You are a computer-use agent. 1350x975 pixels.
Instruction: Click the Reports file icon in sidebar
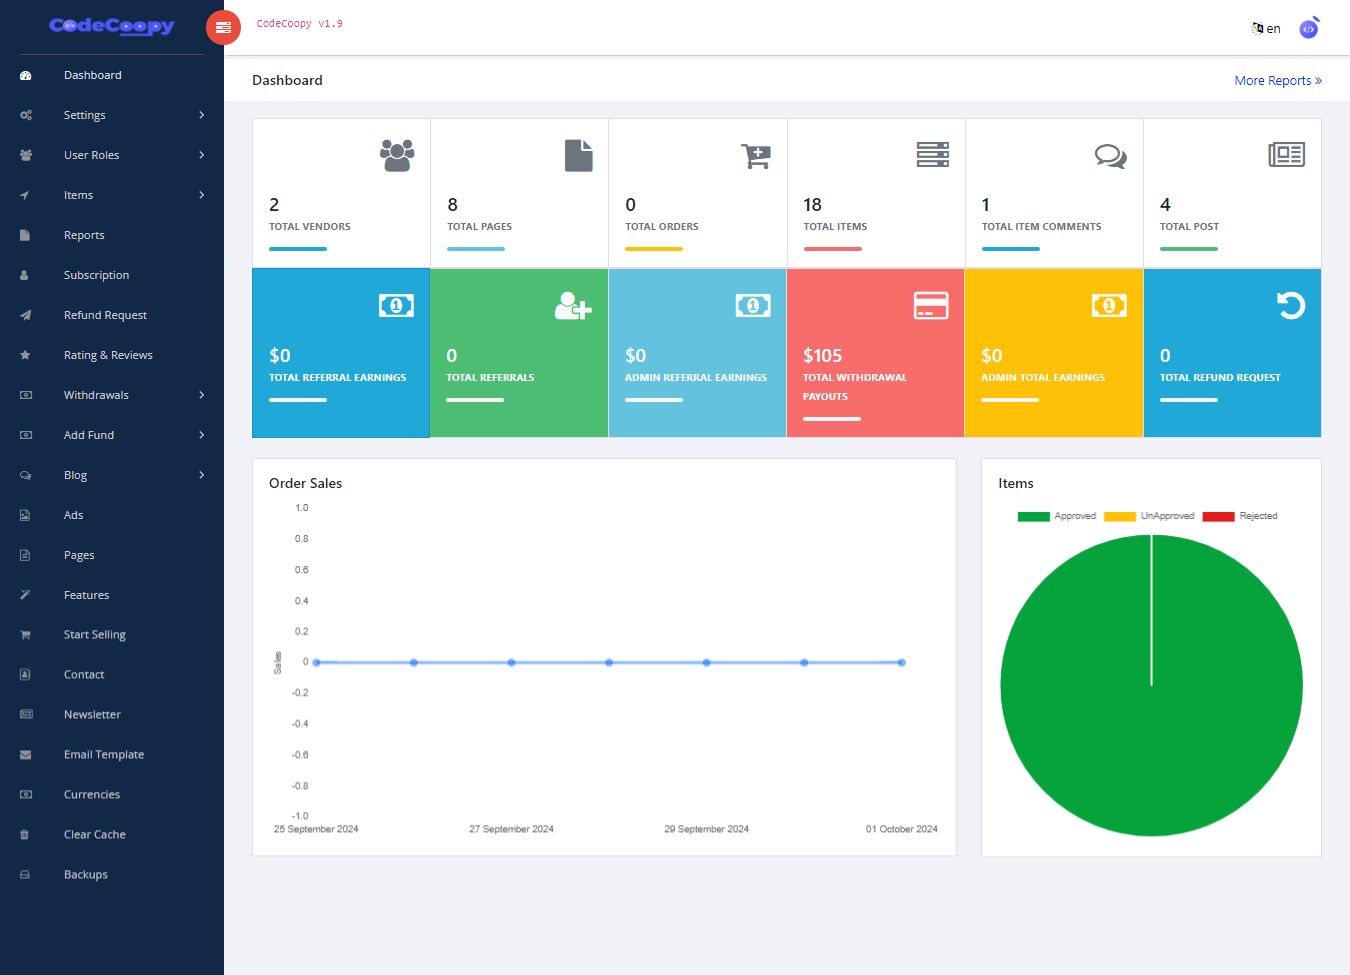(25, 235)
